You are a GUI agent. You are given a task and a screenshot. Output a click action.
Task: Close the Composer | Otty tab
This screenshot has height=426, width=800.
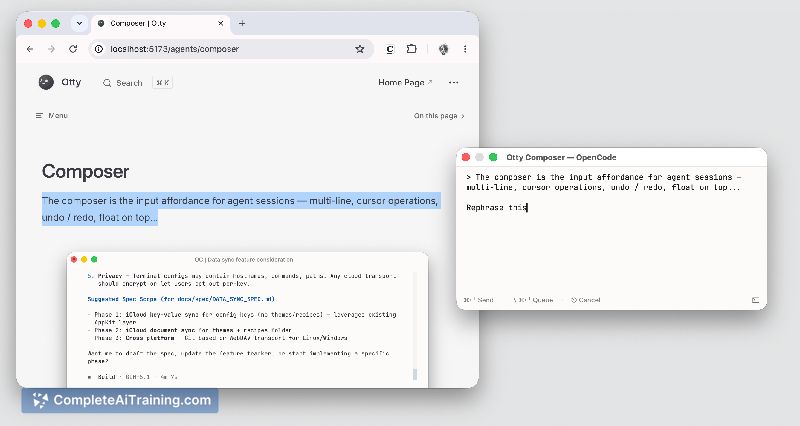click(x=220, y=23)
